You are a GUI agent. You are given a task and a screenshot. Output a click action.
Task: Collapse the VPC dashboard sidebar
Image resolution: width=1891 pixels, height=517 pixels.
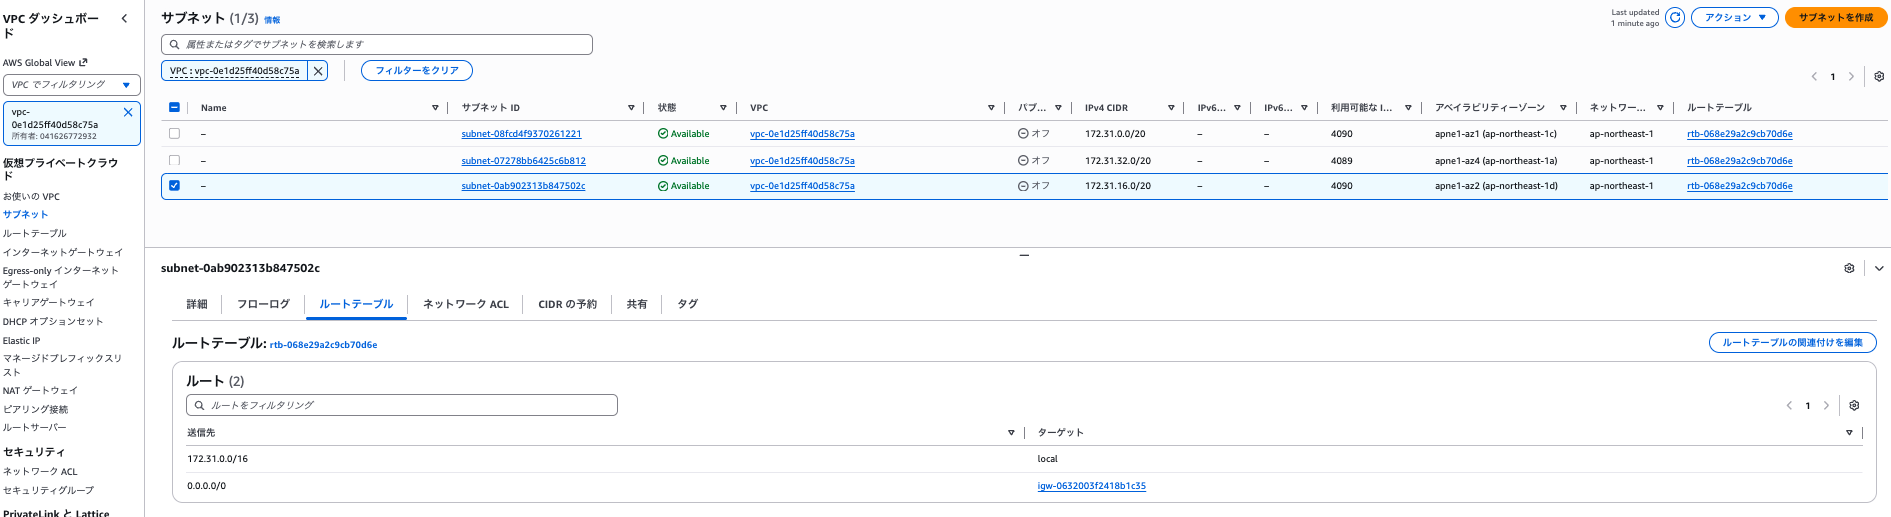point(124,18)
